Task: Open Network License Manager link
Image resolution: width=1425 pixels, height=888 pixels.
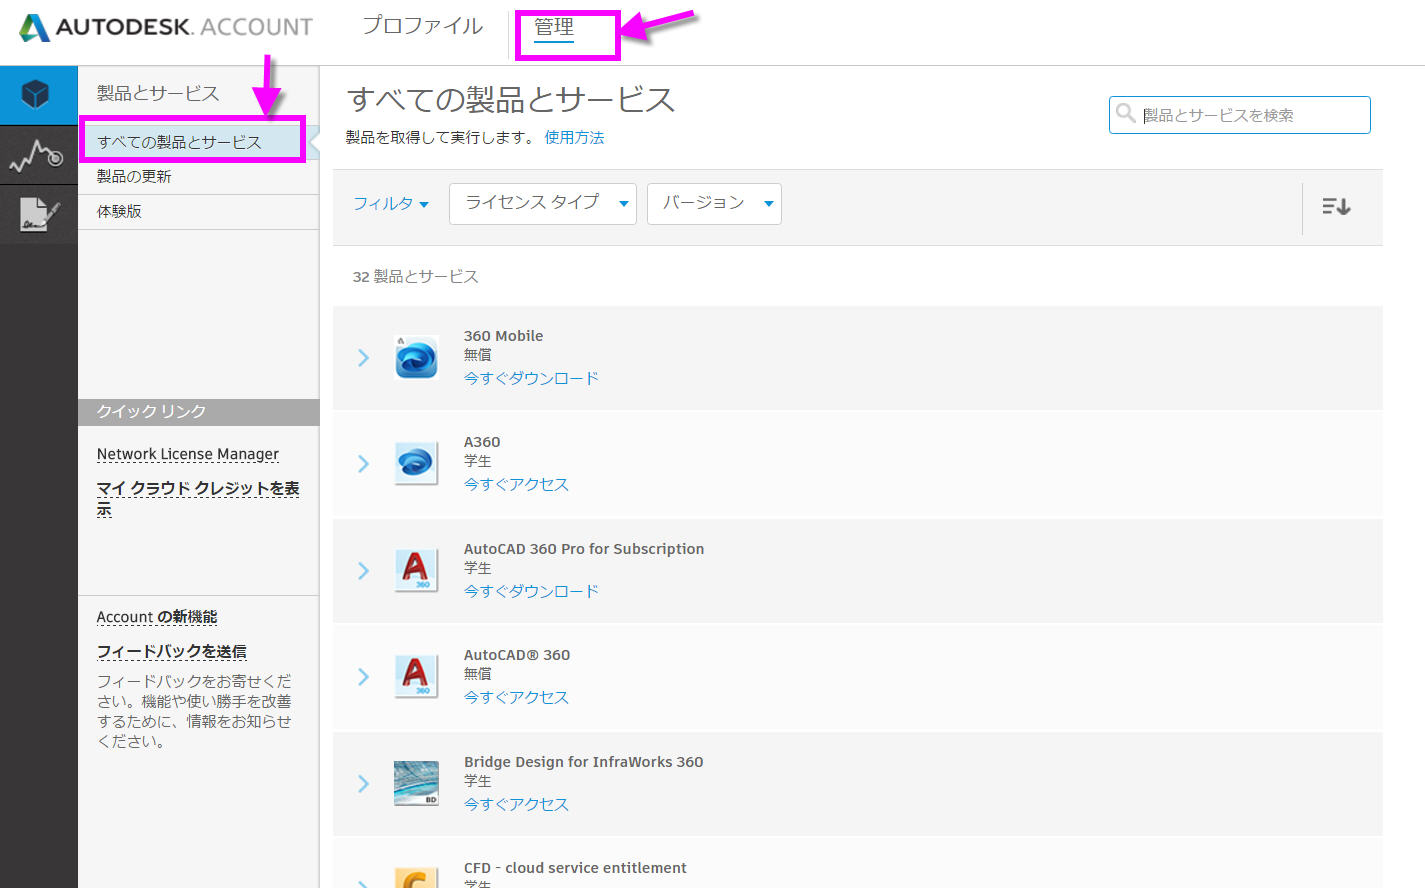Action: (188, 454)
